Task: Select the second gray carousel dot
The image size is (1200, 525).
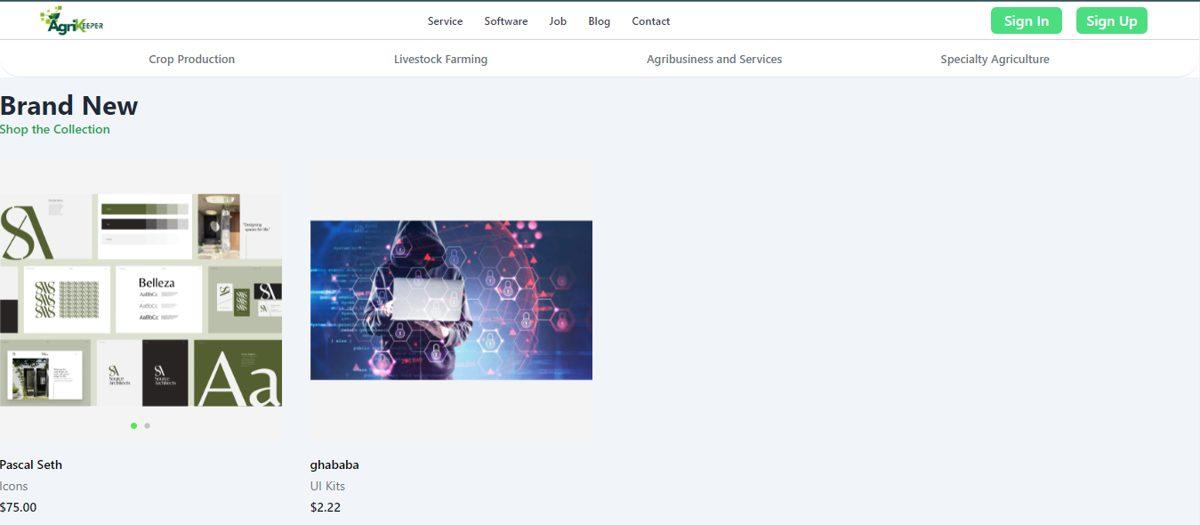Action: tap(147, 426)
